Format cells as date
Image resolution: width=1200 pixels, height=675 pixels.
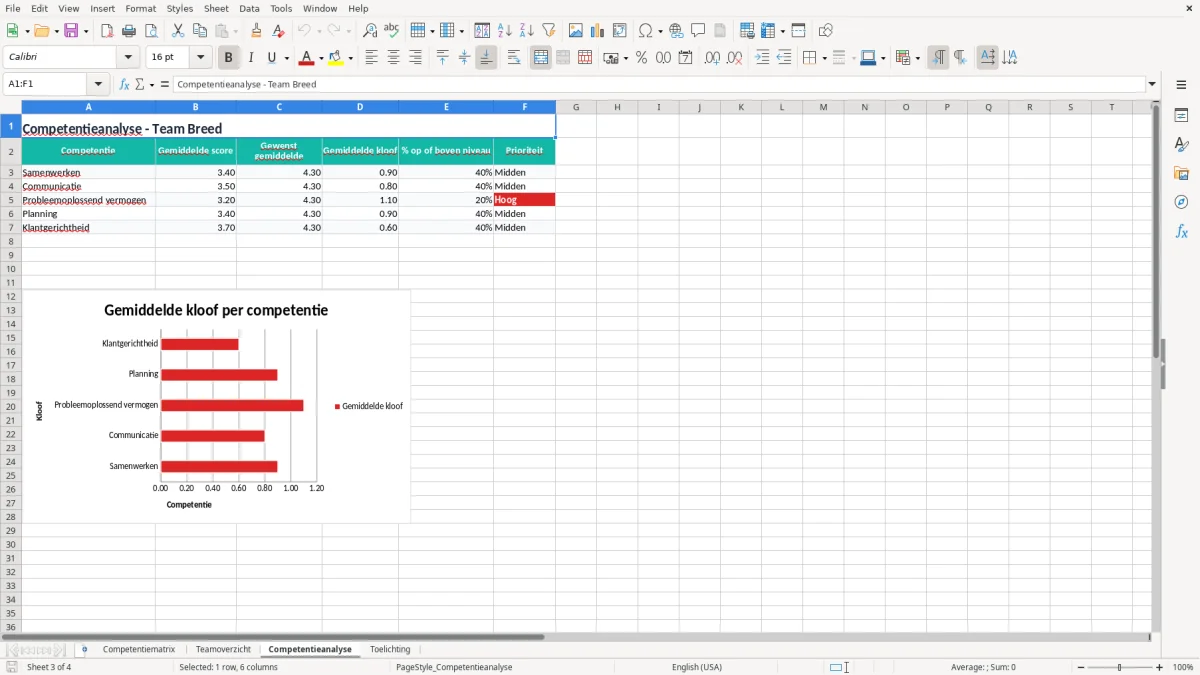pos(685,58)
